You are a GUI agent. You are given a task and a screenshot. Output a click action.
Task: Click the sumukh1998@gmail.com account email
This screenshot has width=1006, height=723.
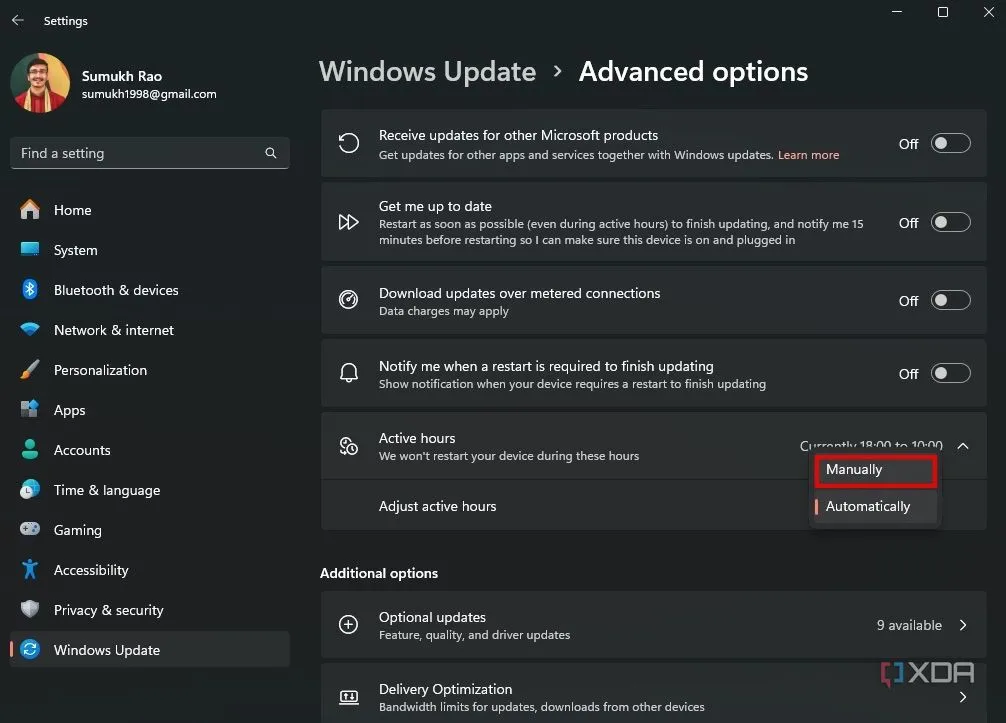coord(149,94)
